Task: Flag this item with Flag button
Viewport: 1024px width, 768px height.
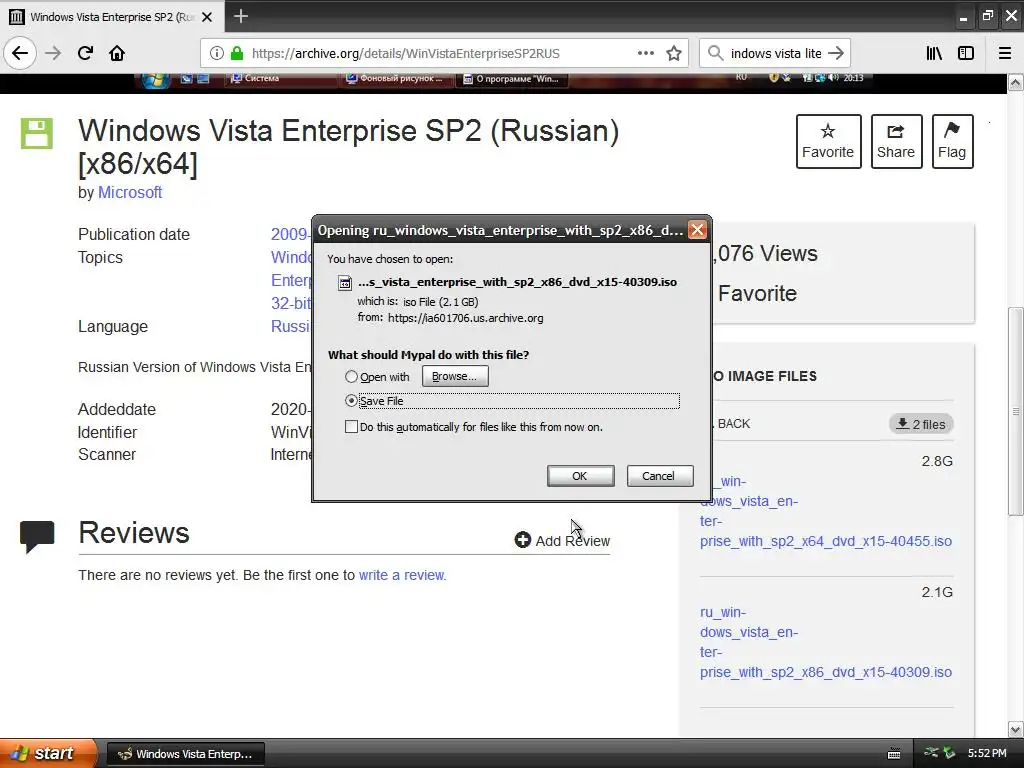Action: pyautogui.click(x=952, y=141)
